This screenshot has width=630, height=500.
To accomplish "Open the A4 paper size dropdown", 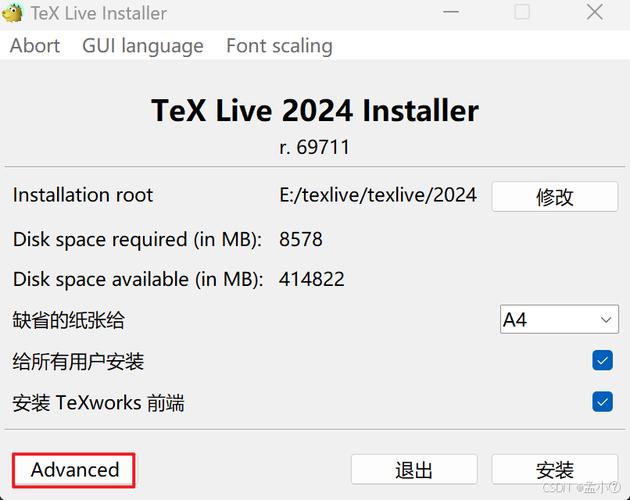I will point(559,319).
